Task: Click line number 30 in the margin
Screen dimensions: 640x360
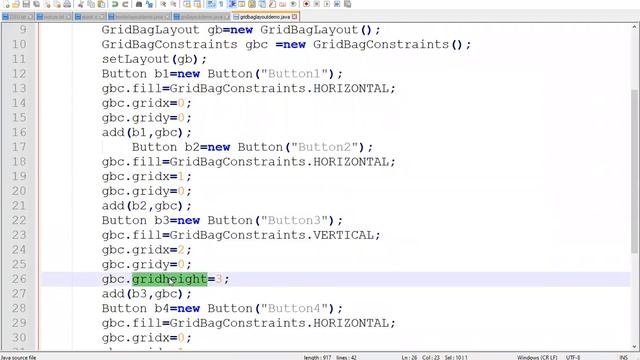Action: click(19, 338)
